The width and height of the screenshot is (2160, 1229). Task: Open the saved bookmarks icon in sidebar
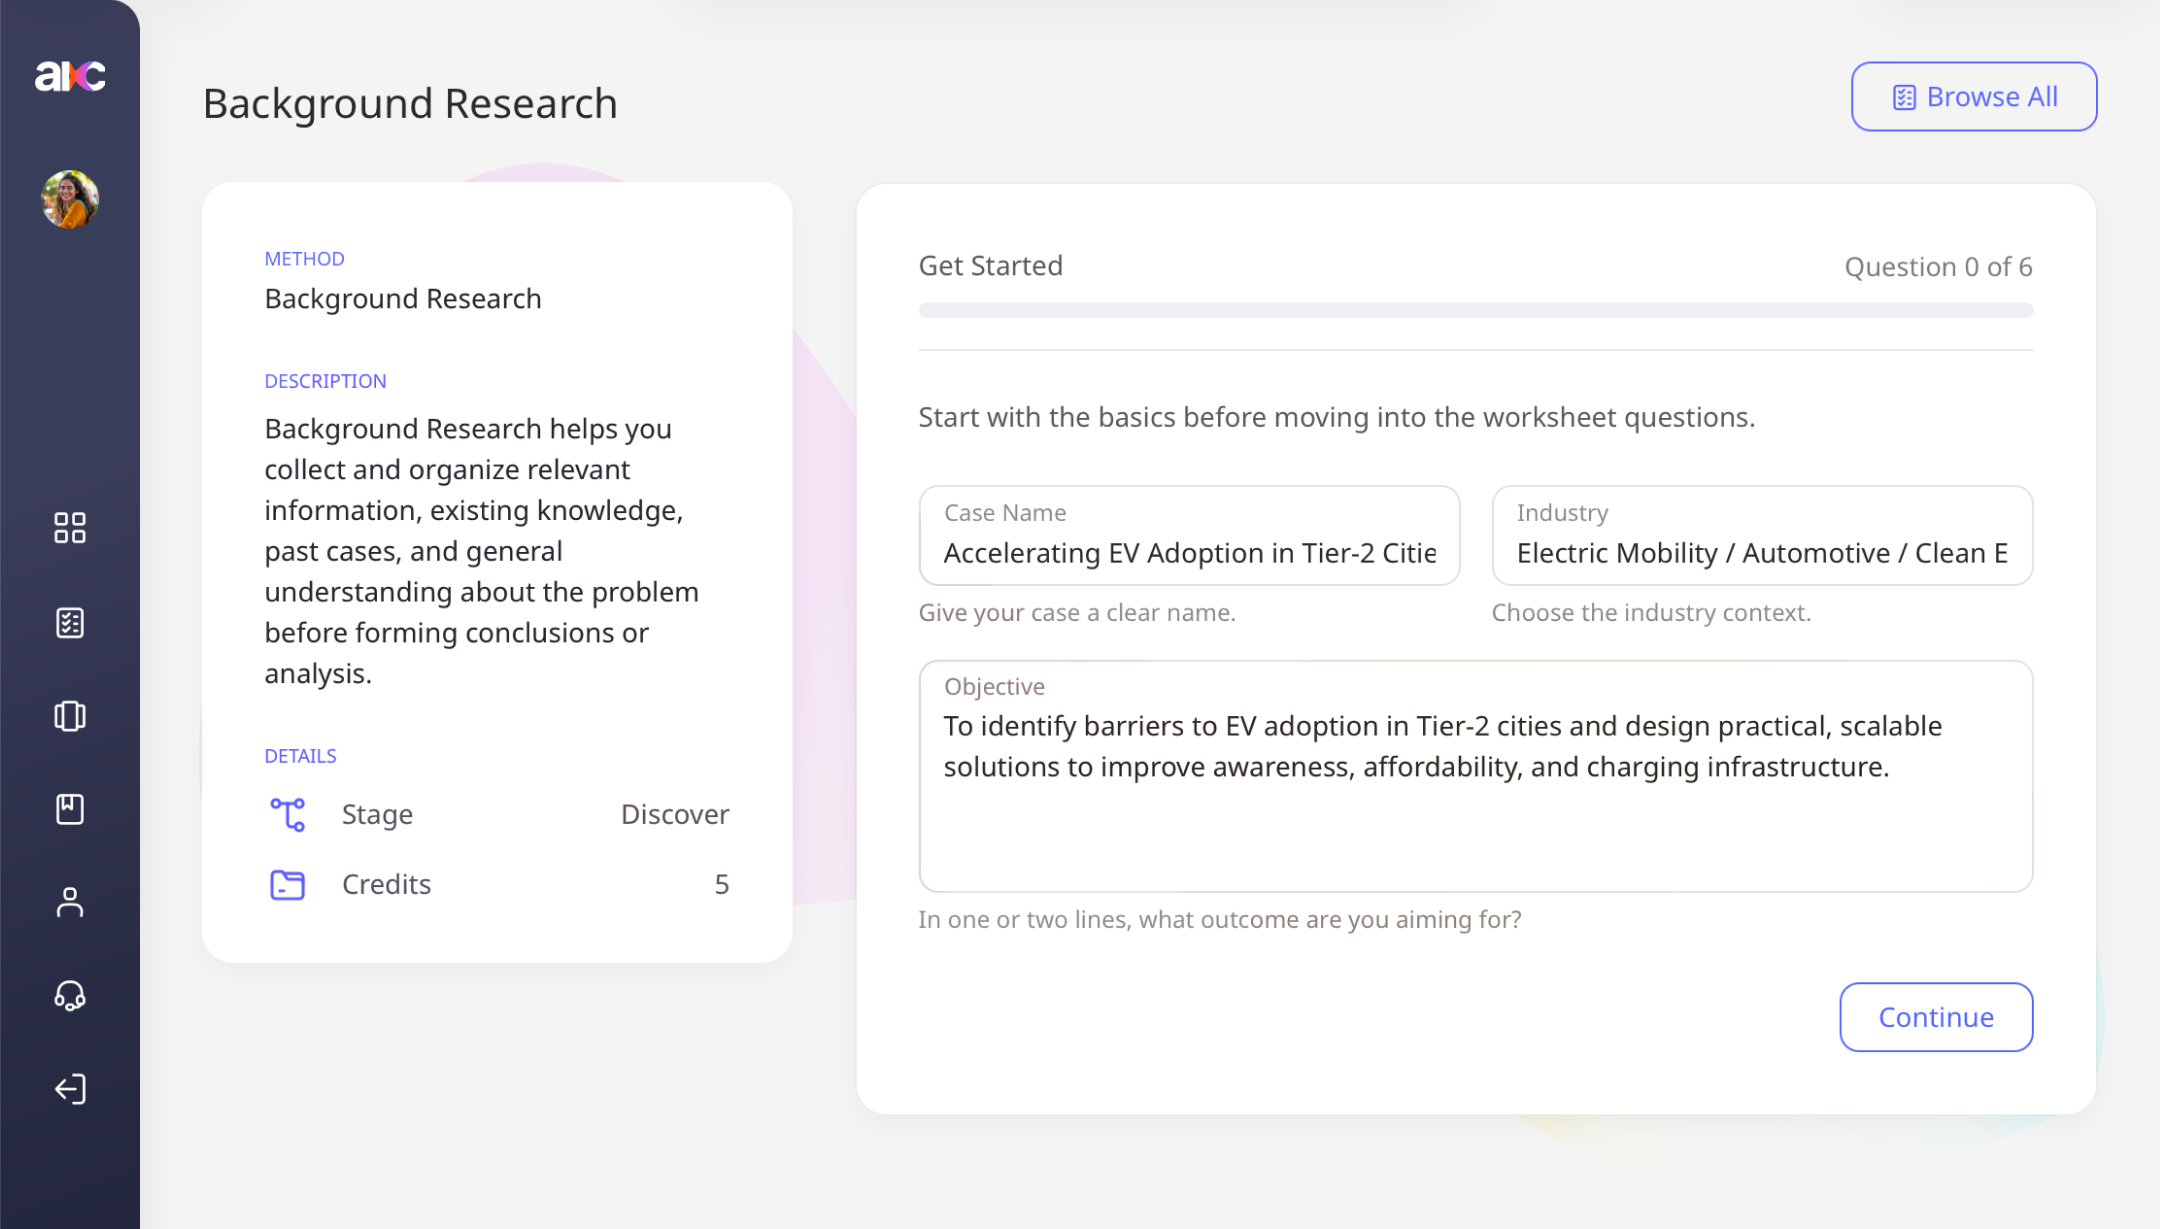click(70, 808)
